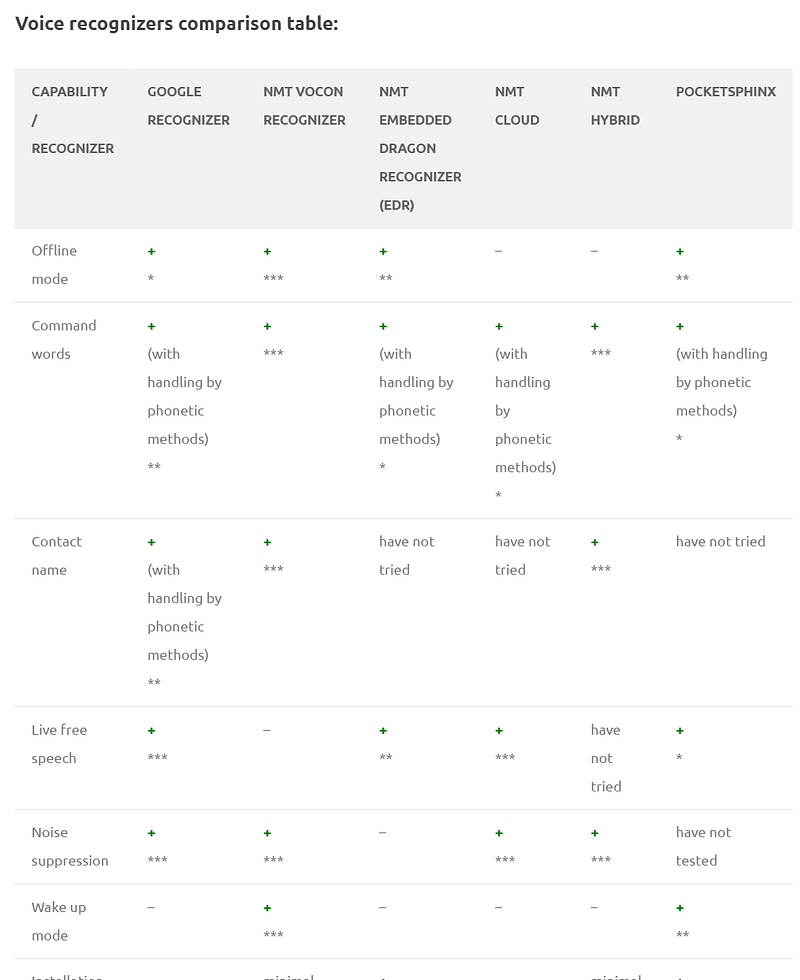The height and width of the screenshot is (980, 800).
Task: Click the Capability / Recognizer header cell
Action: click(72, 120)
